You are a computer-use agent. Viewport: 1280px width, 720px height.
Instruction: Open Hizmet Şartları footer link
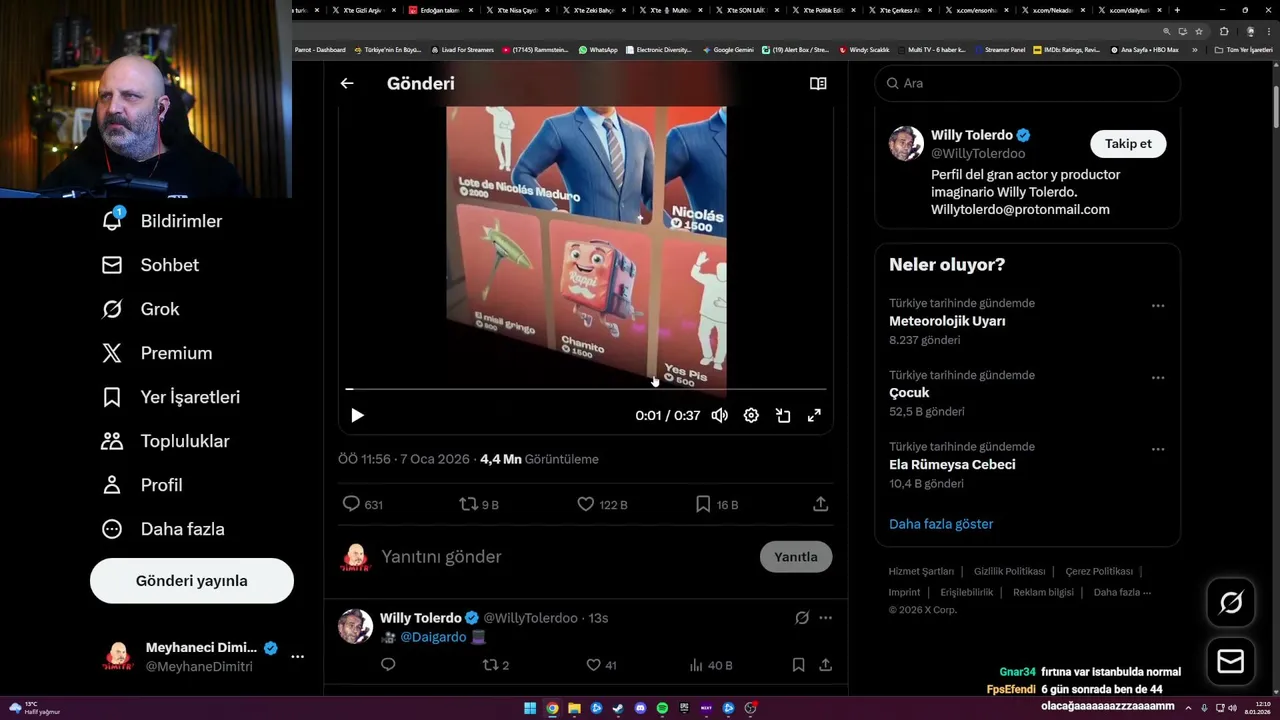[921, 571]
